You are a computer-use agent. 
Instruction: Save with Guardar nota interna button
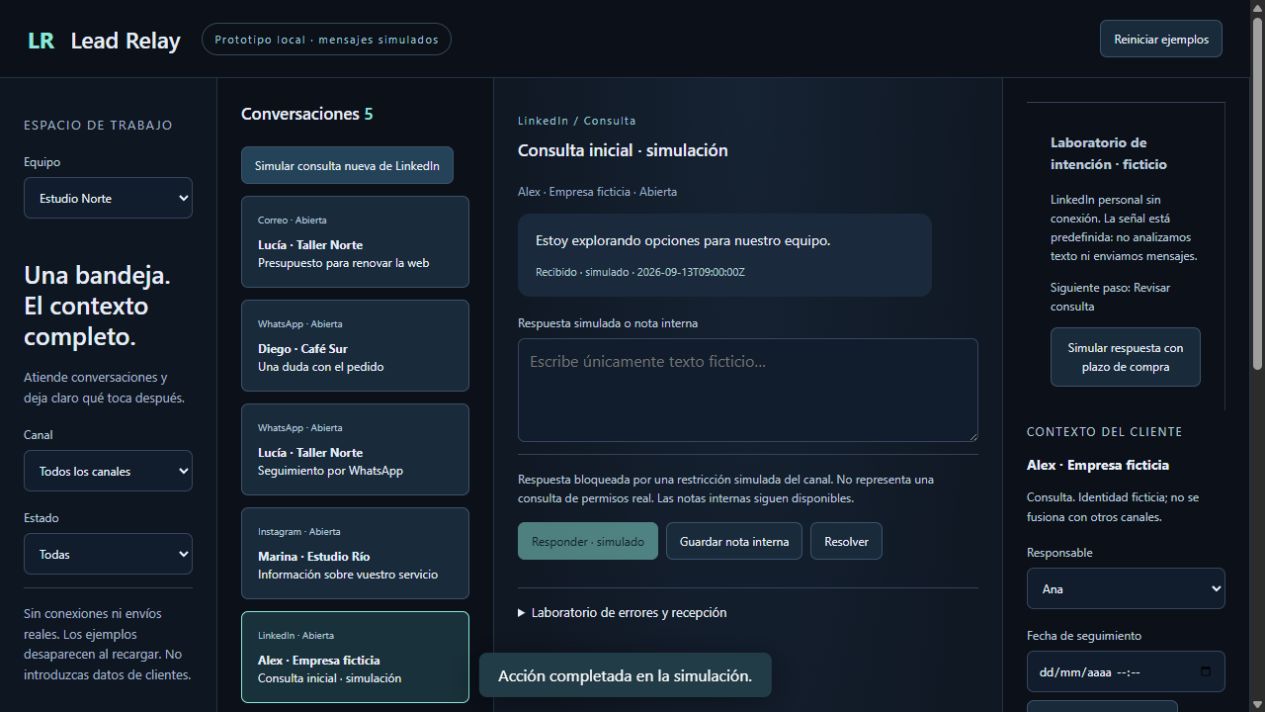tap(734, 541)
